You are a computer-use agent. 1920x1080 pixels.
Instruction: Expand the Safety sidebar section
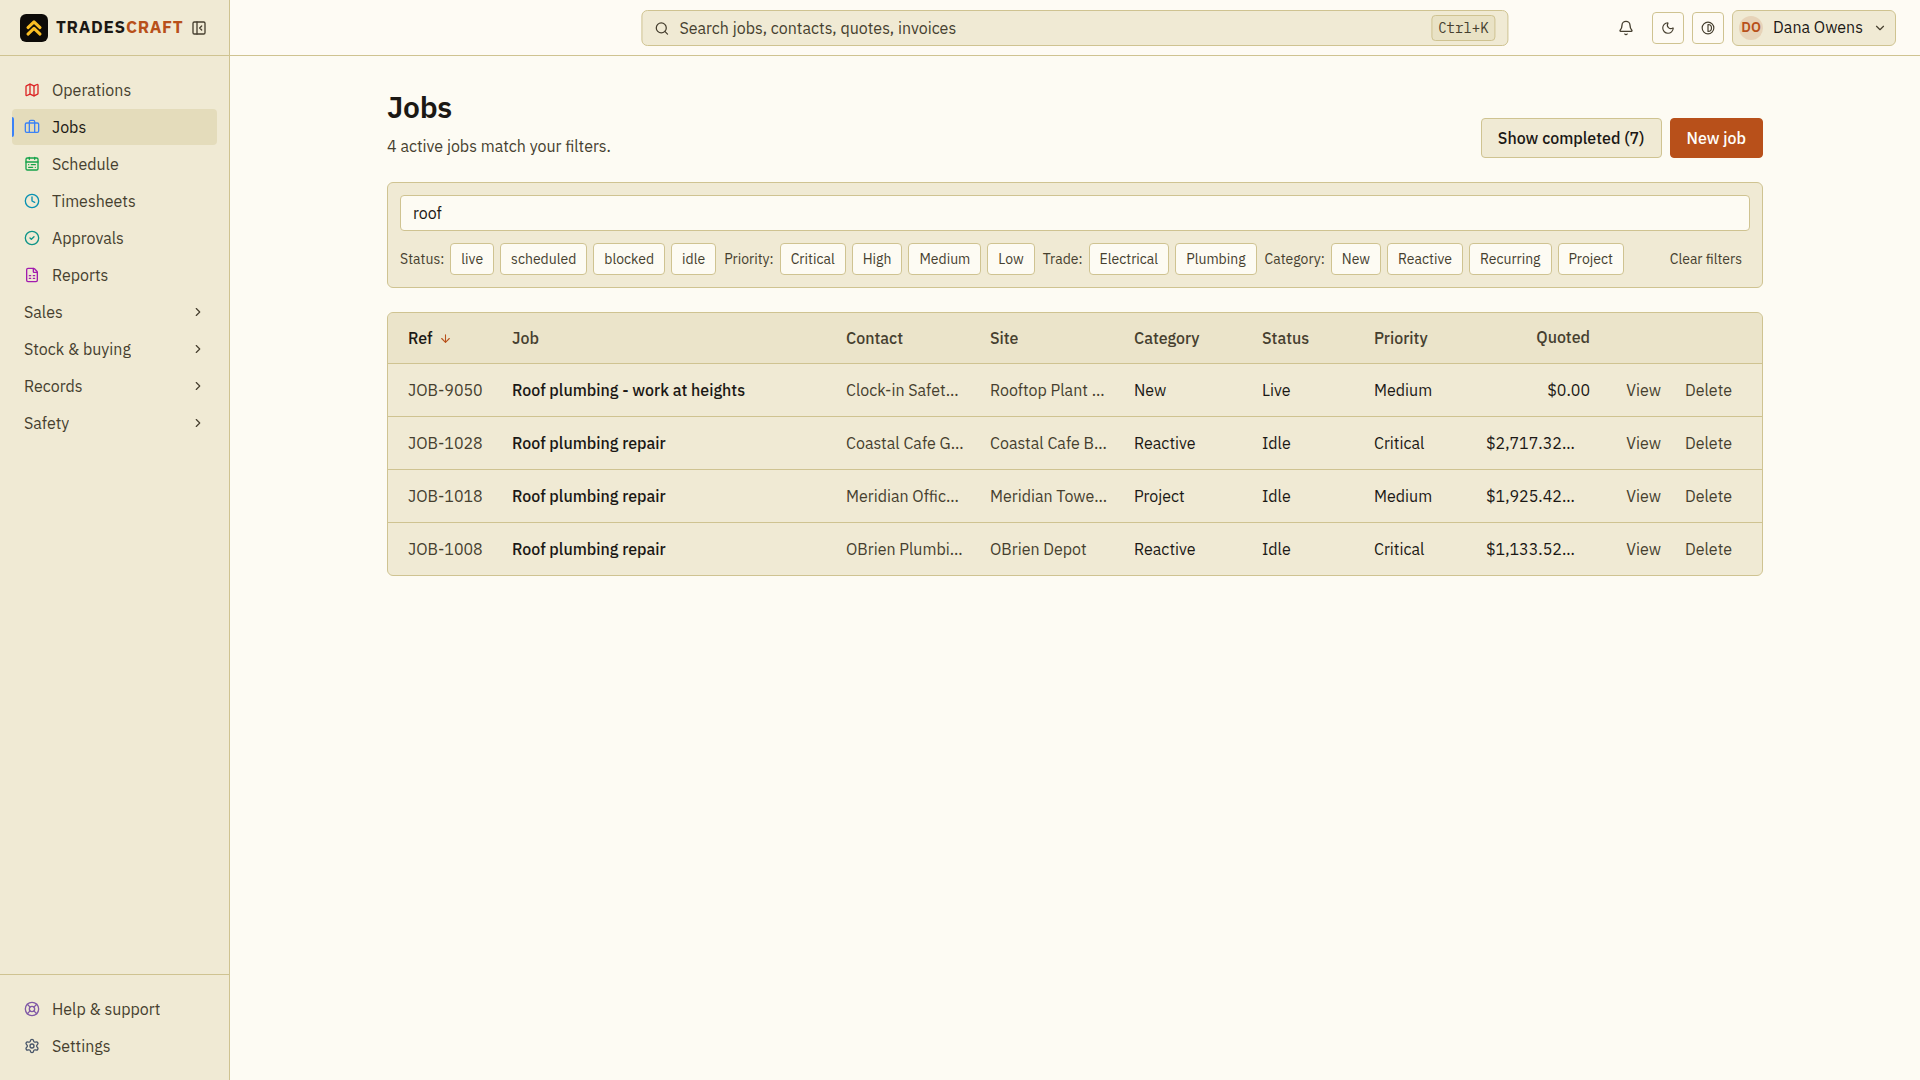click(114, 423)
